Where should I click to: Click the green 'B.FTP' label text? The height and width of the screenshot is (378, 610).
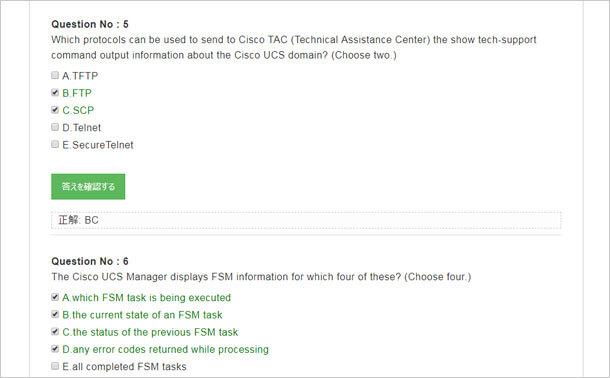click(77, 93)
